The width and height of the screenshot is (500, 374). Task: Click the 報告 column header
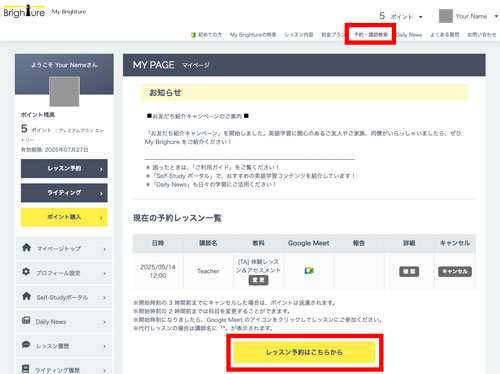click(359, 243)
